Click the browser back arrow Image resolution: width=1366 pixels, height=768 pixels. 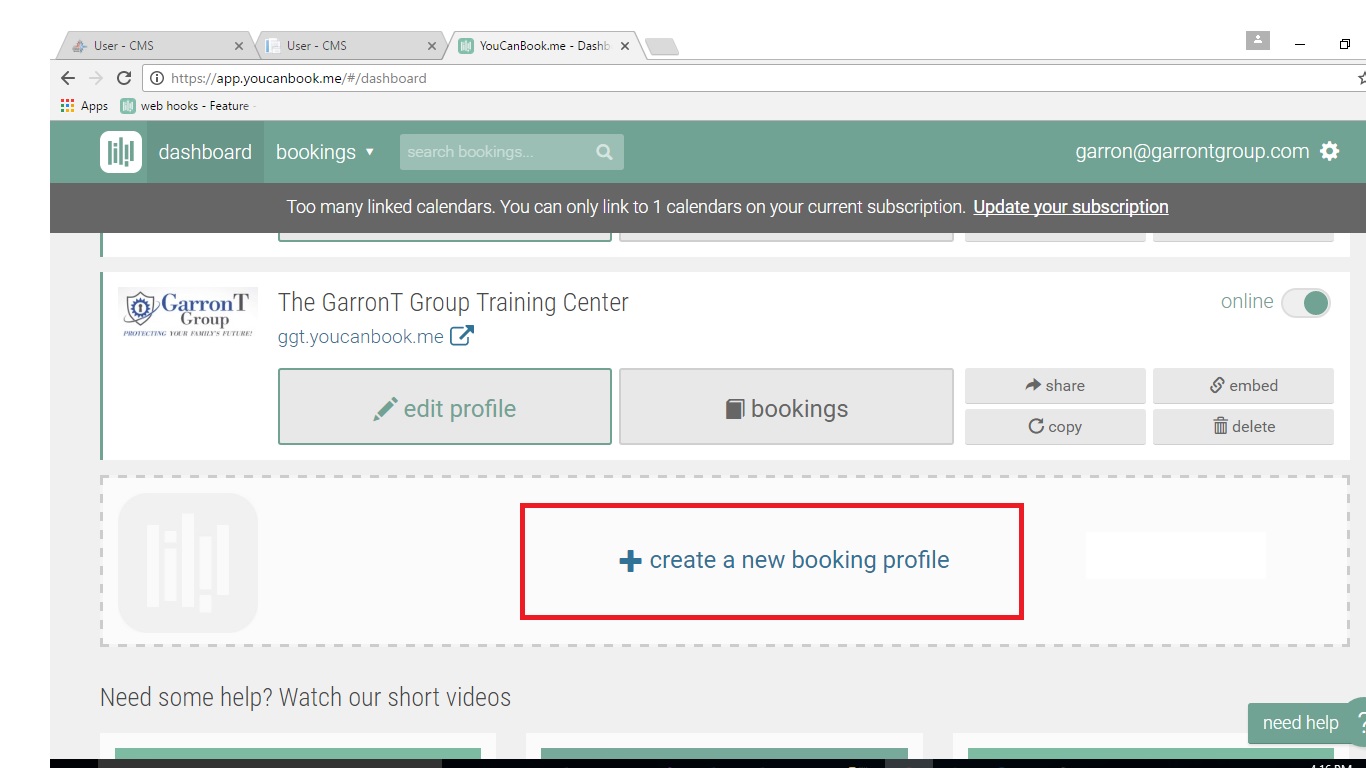click(67, 78)
